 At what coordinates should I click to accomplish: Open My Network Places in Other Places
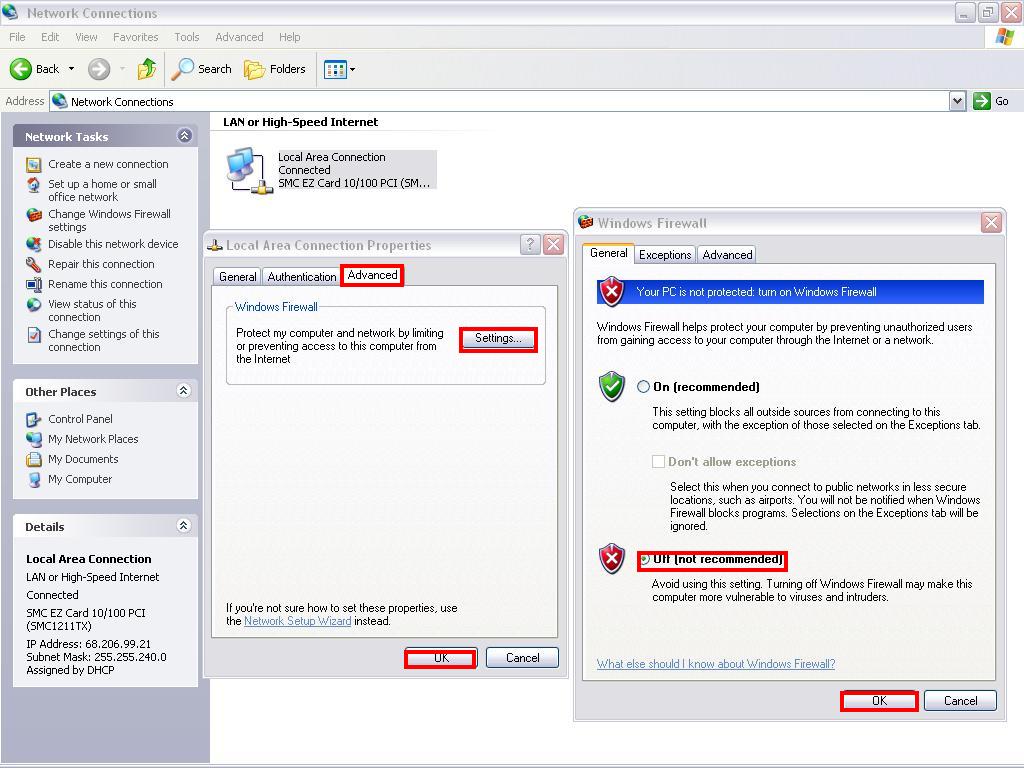pos(93,439)
